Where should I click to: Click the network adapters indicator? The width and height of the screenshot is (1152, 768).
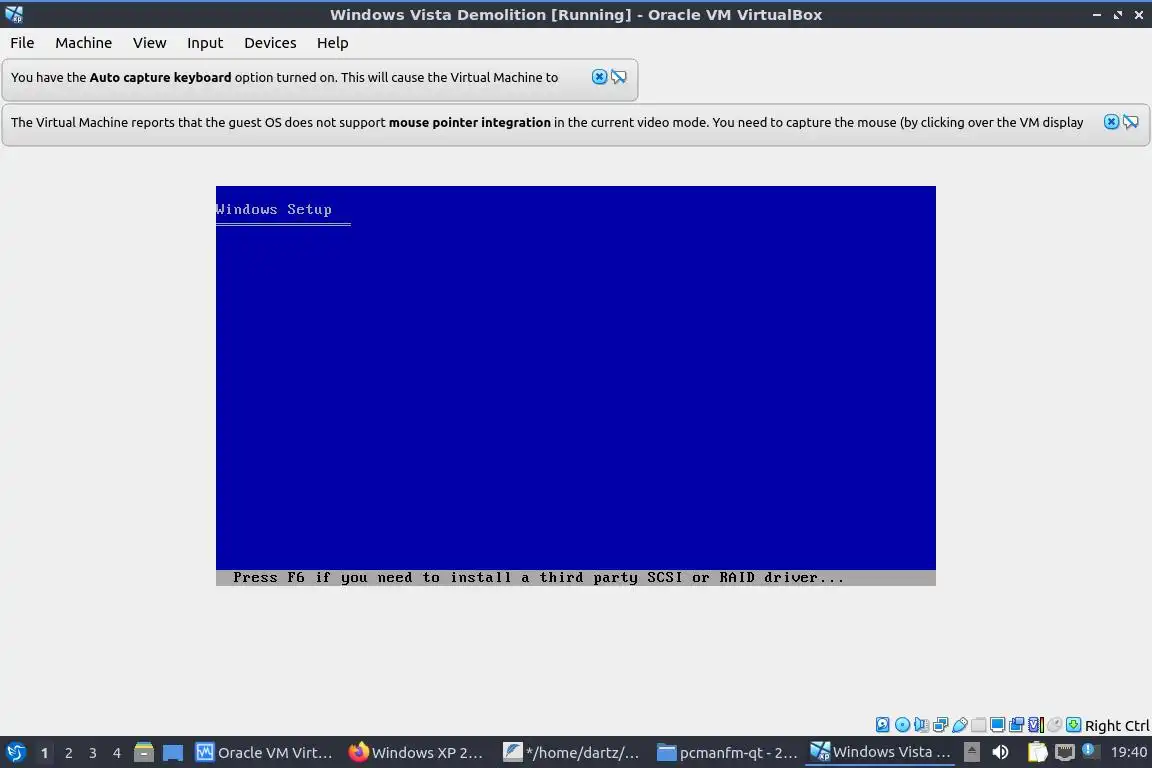point(940,725)
